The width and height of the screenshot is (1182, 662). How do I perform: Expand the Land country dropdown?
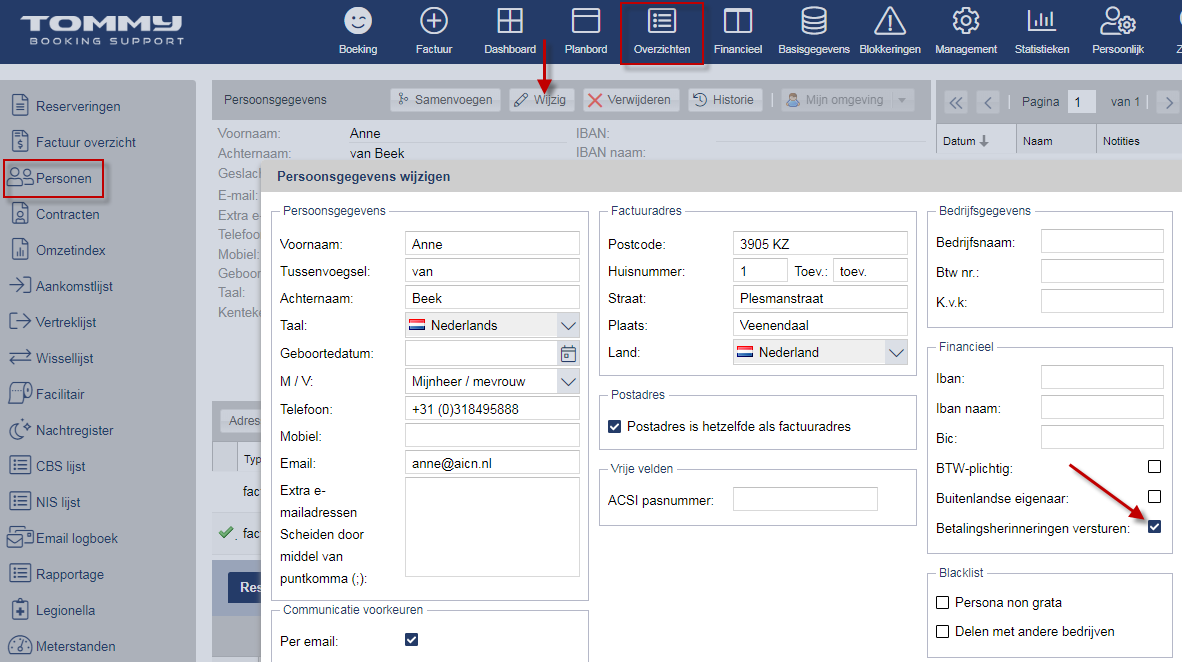click(896, 352)
